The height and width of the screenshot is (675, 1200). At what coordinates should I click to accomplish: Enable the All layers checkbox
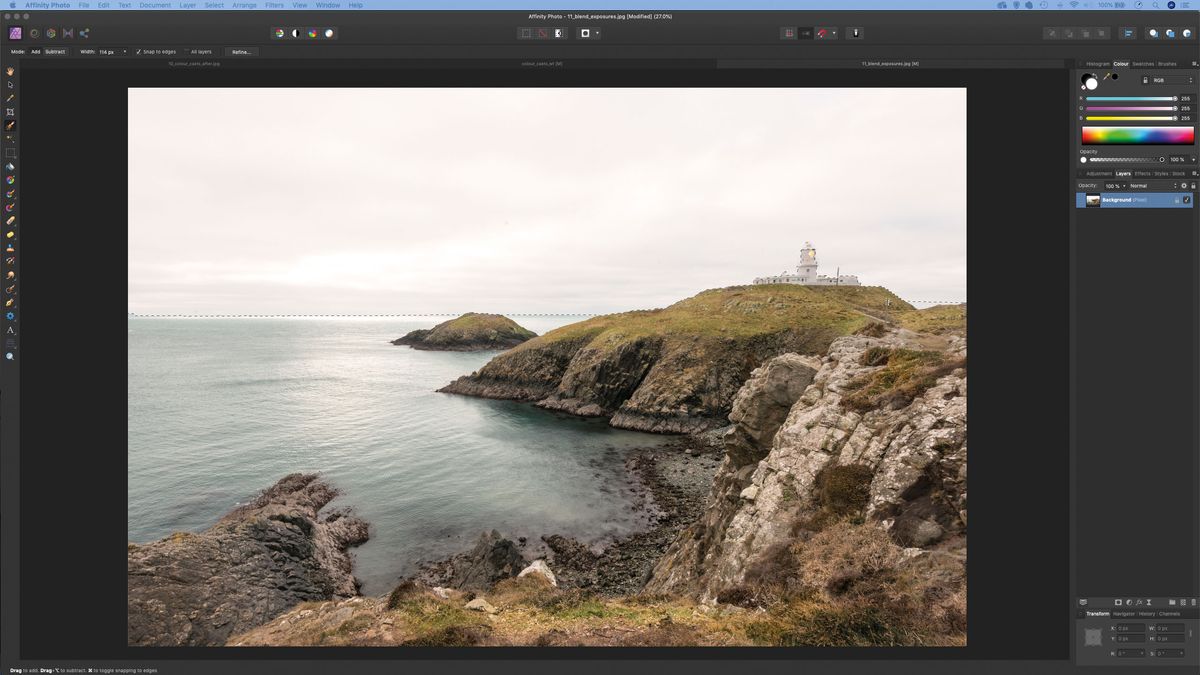[186, 51]
